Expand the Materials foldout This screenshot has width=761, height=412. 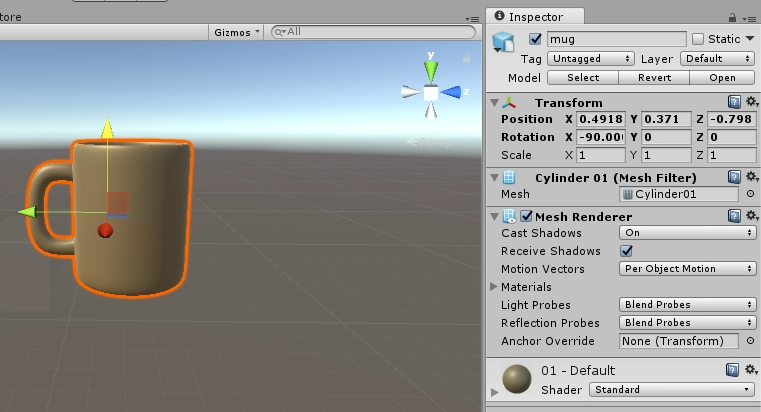tap(494, 287)
